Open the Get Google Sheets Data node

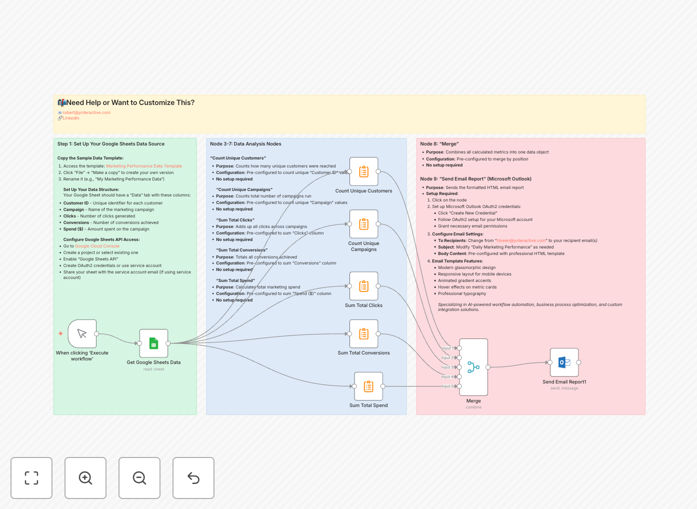[153, 343]
